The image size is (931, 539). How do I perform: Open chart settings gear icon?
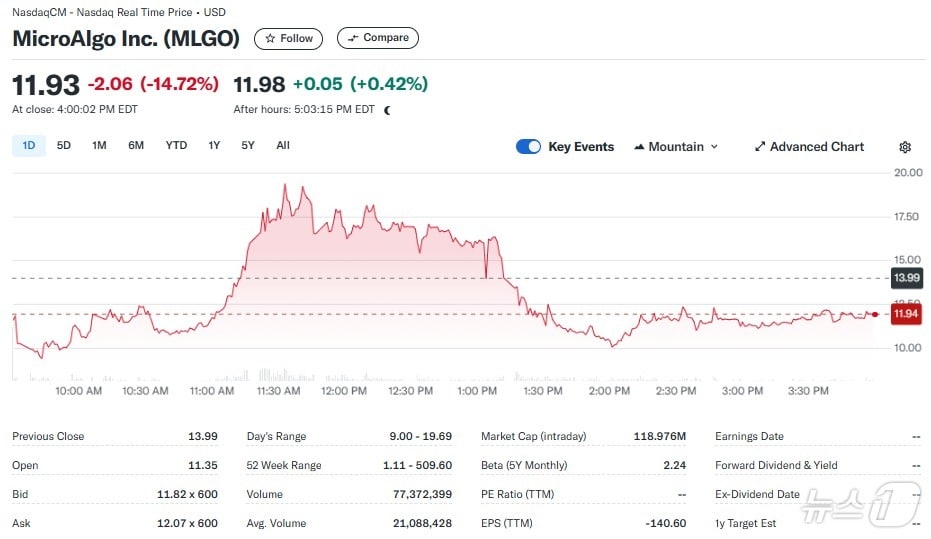905,147
